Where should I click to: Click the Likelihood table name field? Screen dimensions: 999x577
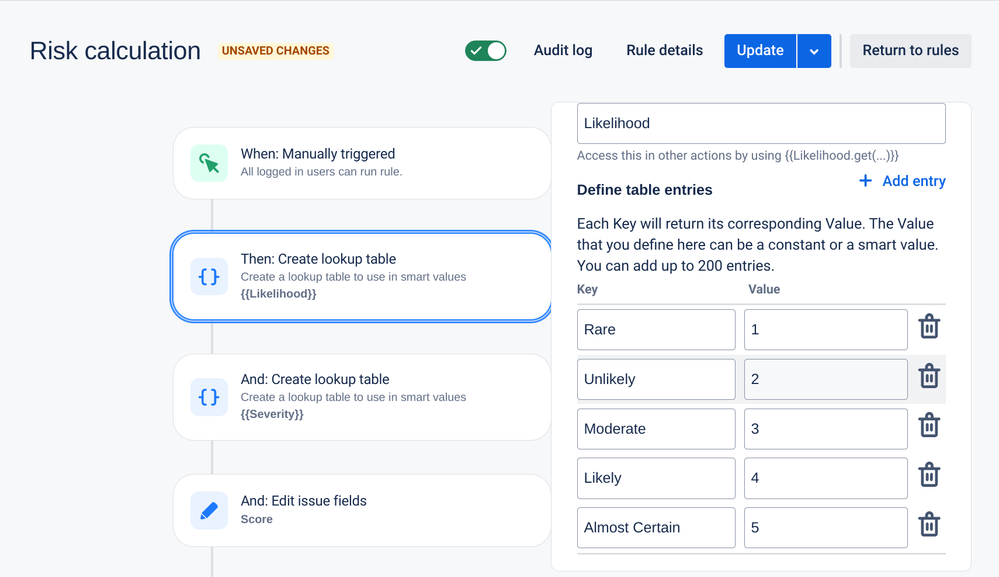(x=761, y=124)
